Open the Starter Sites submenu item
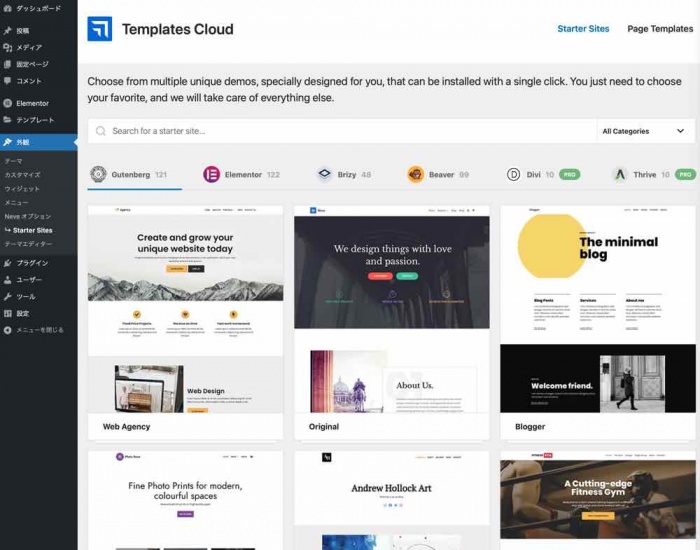The height and width of the screenshot is (550, 700). [33, 230]
